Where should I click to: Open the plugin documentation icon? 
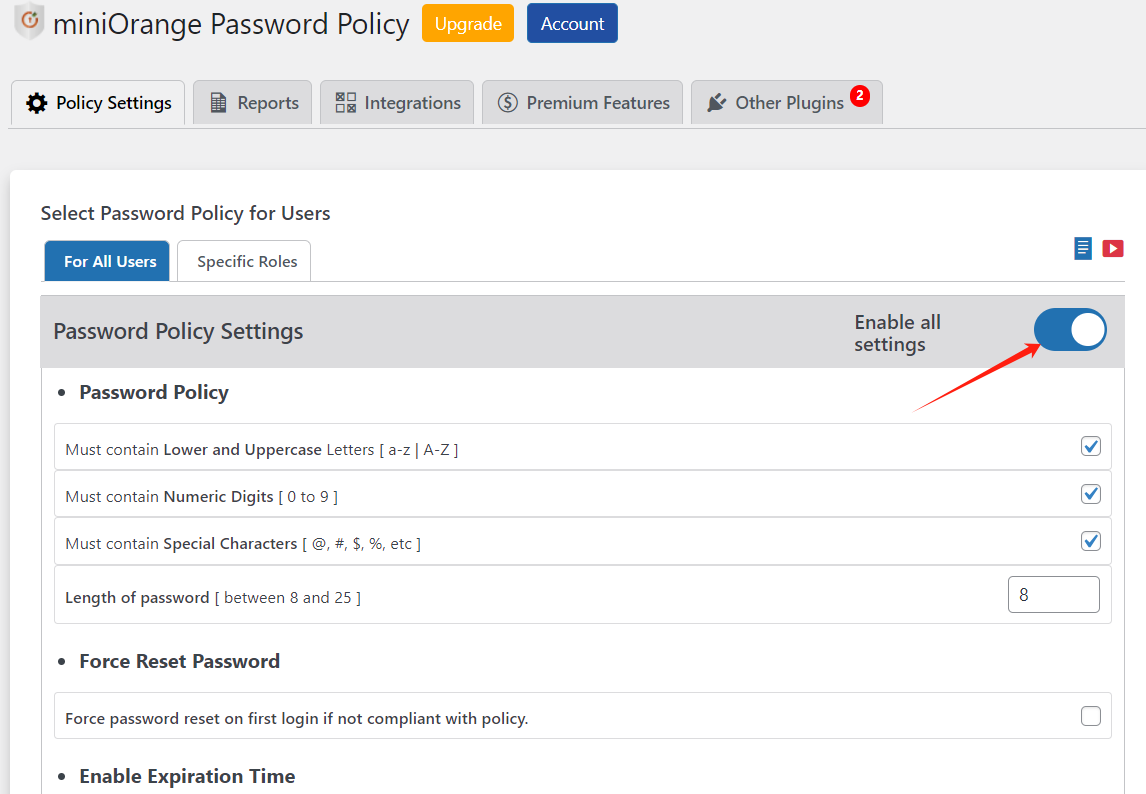pyautogui.click(x=1082, y=248)
